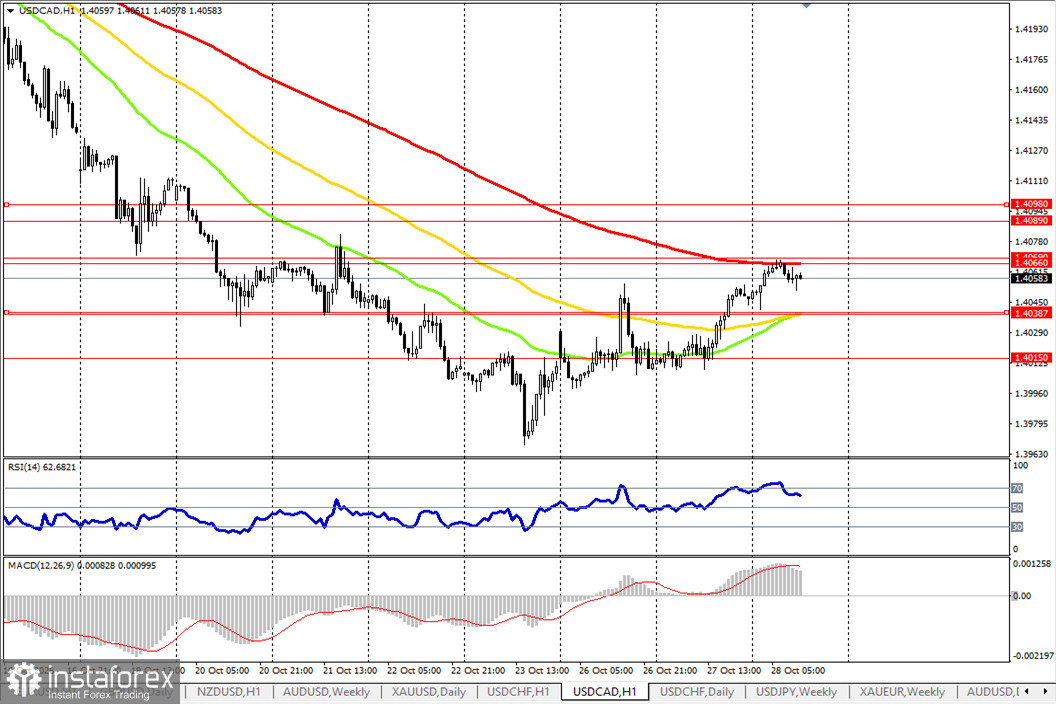Switch to the XAUEUR,Weekly chart tab
Screen dimensions: 1056x704
902,692
